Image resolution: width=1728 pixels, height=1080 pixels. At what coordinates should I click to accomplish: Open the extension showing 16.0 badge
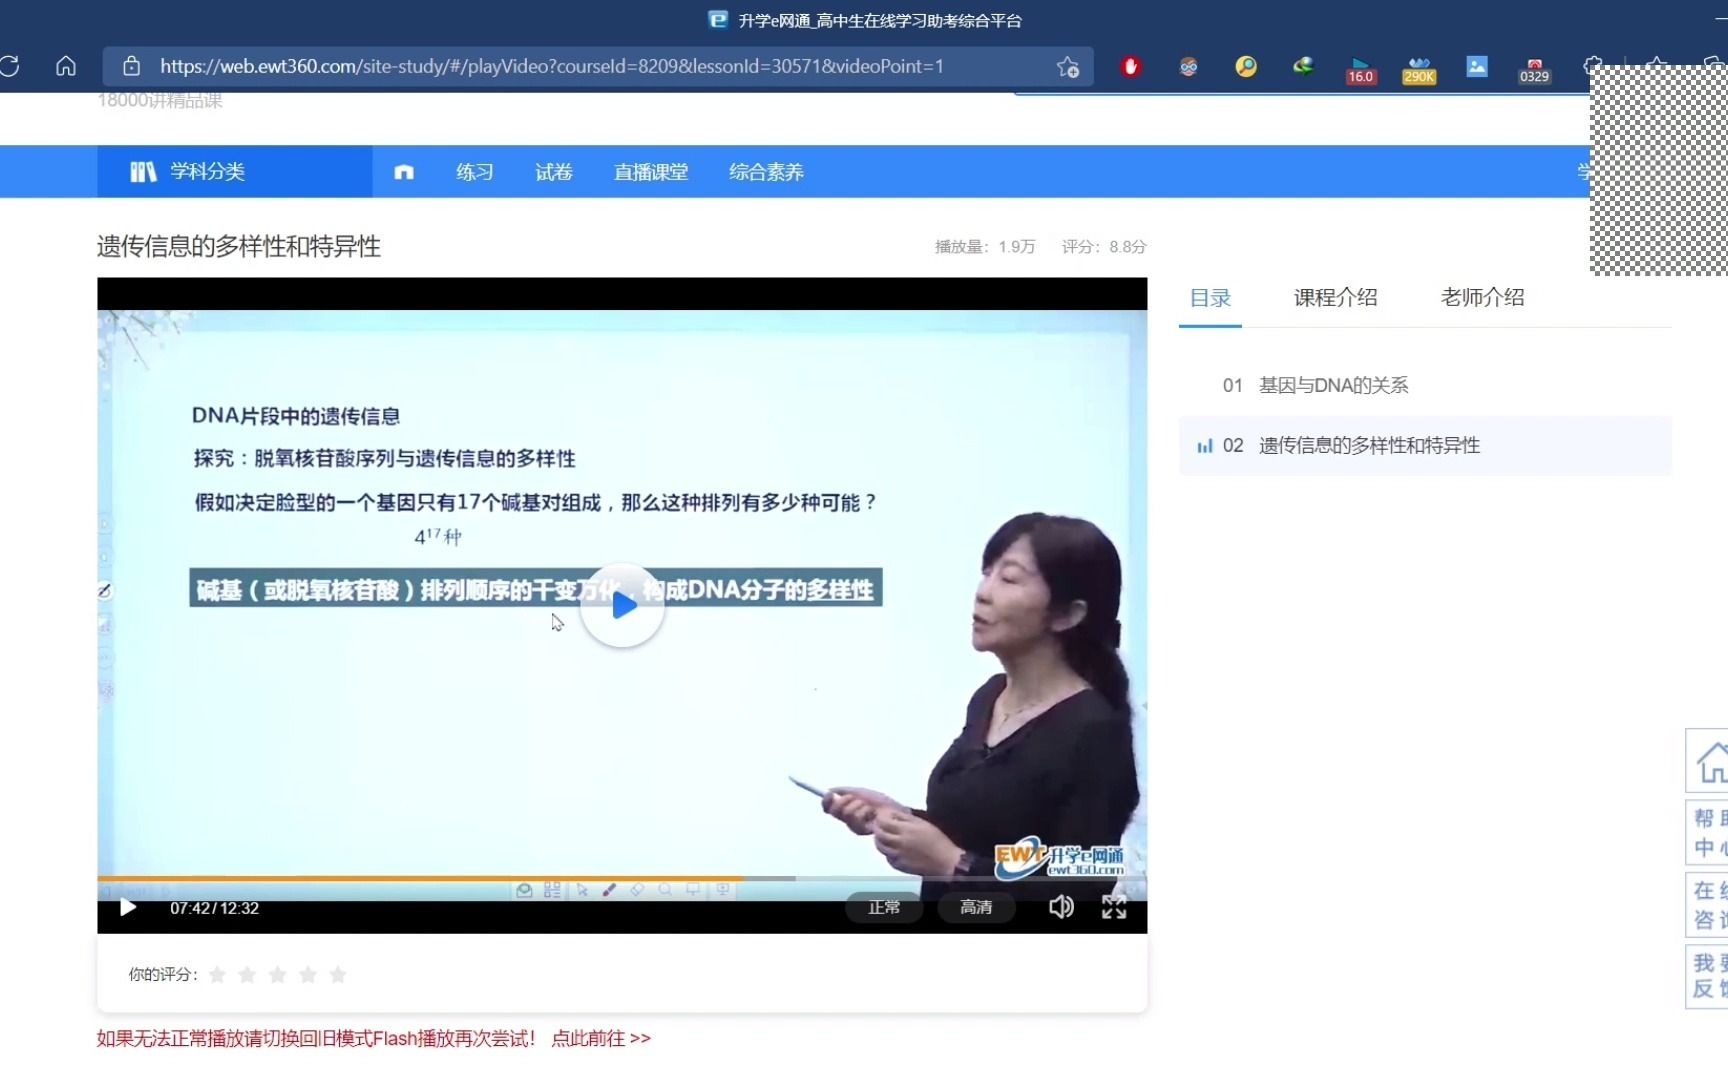click(1361, 70)
